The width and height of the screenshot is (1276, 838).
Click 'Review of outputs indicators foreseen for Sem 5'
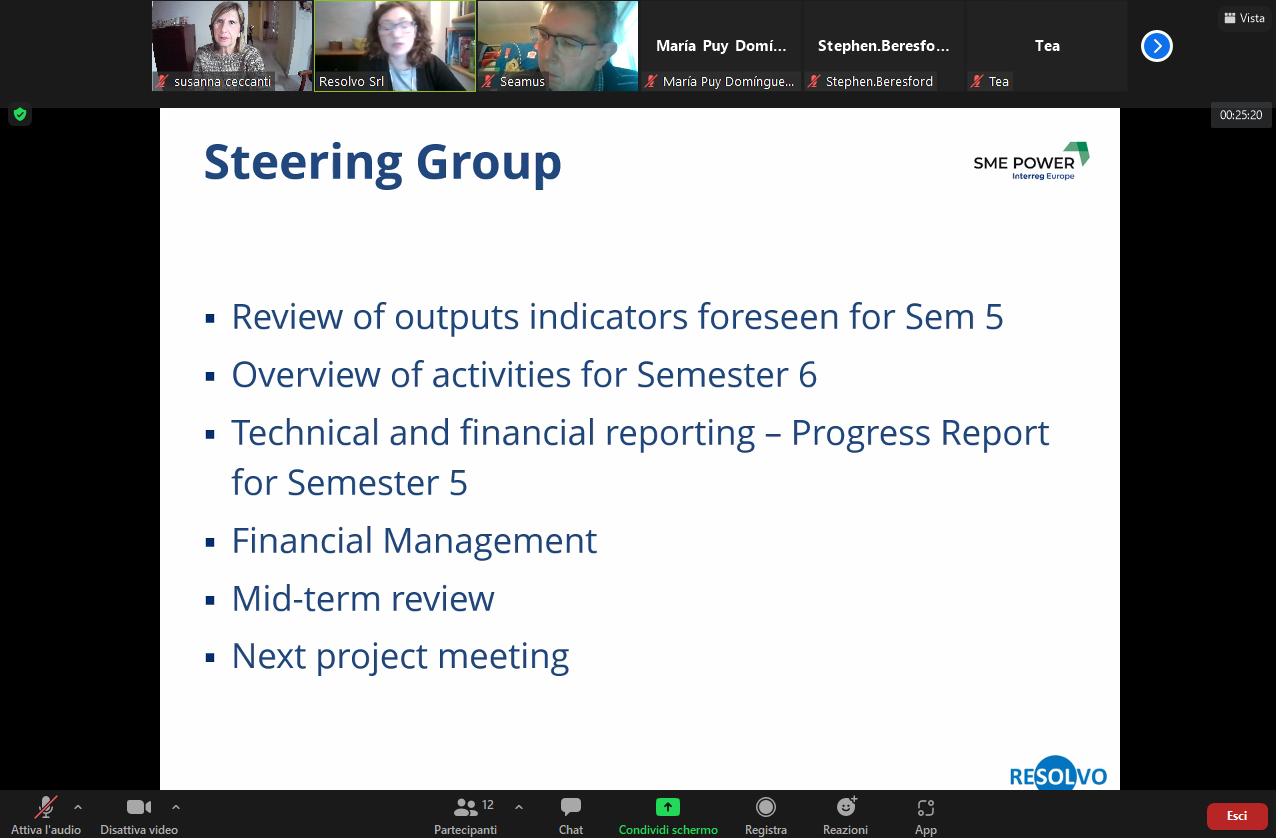tap(617, 316)
